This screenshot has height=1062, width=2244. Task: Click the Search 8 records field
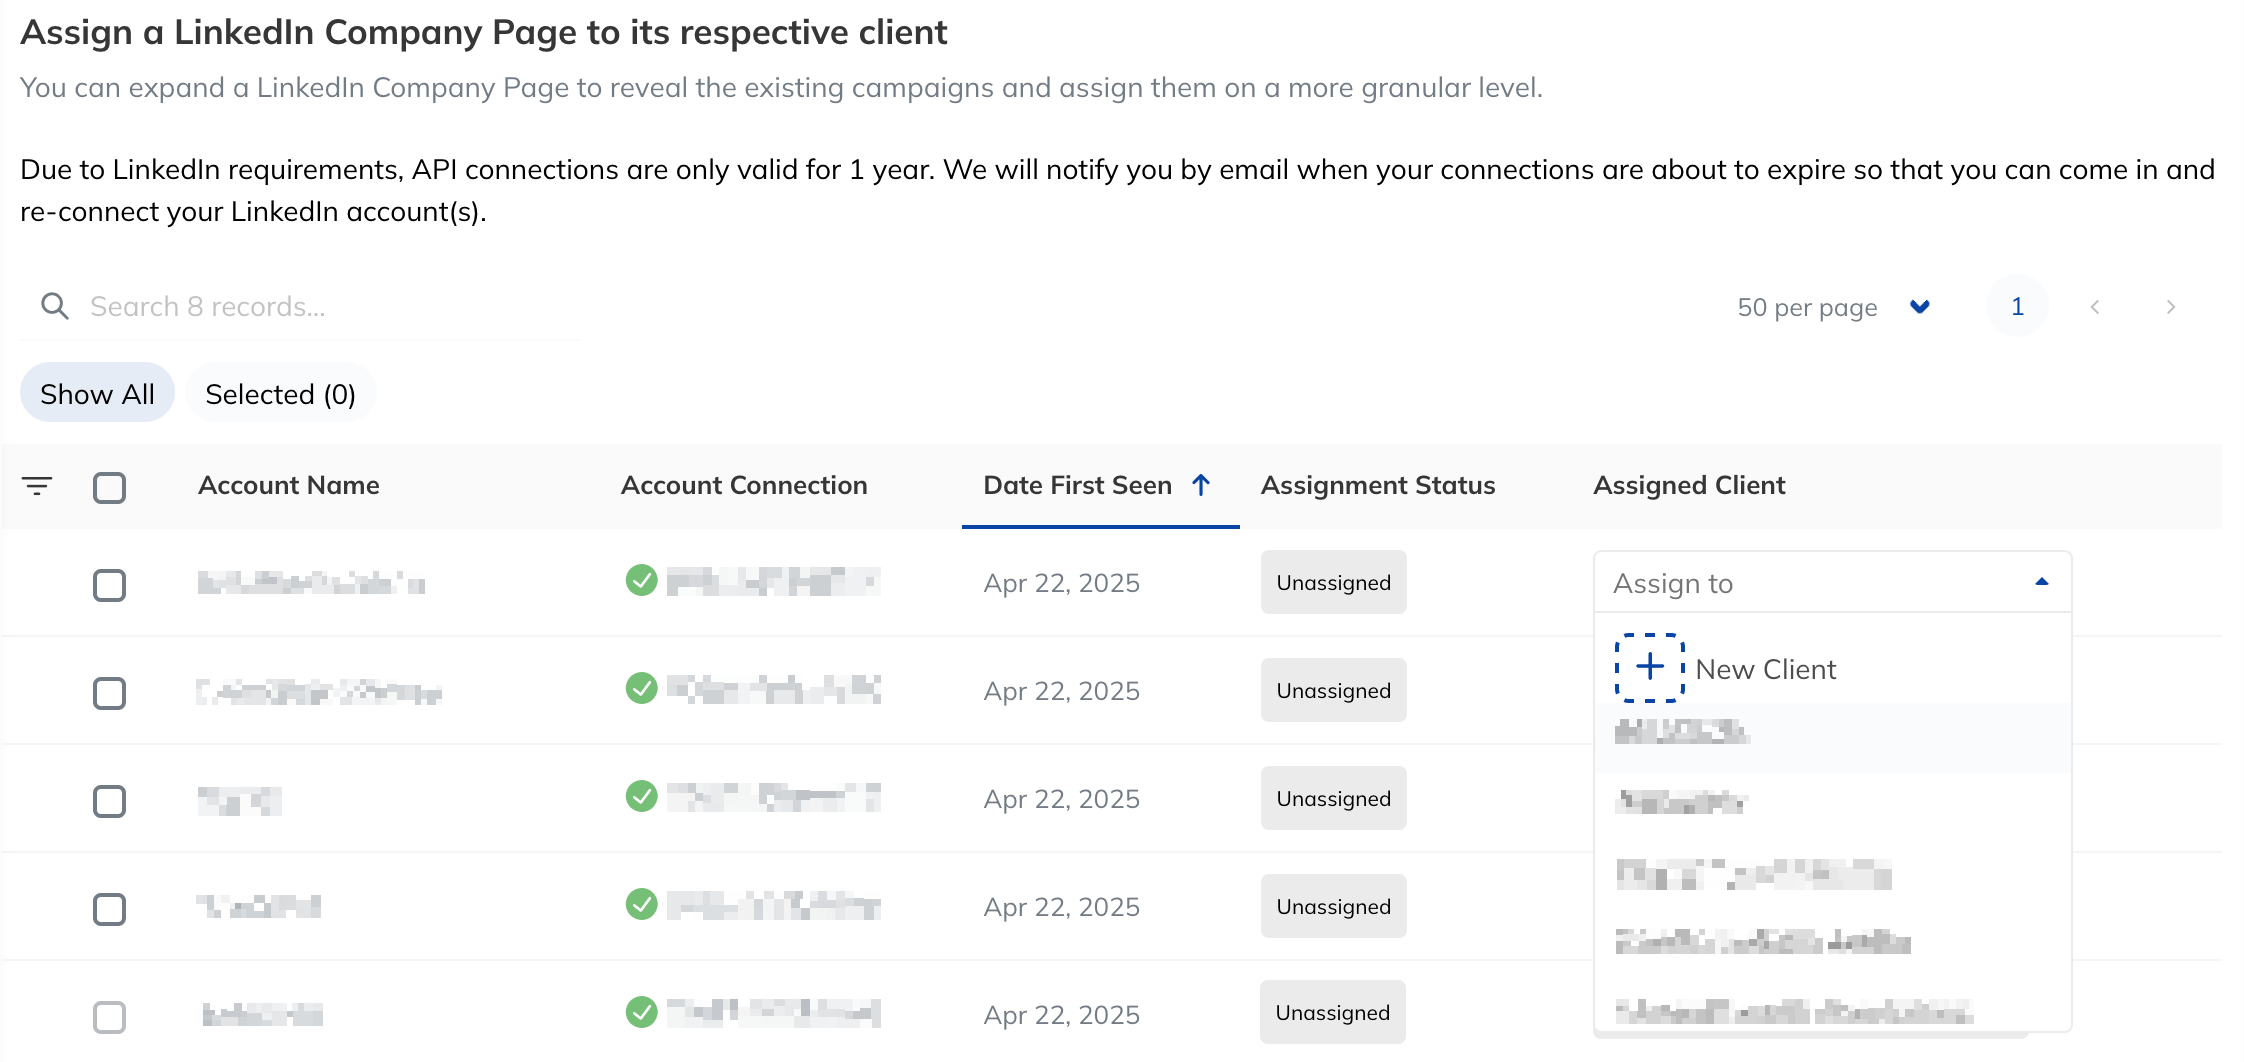point(300,307)
